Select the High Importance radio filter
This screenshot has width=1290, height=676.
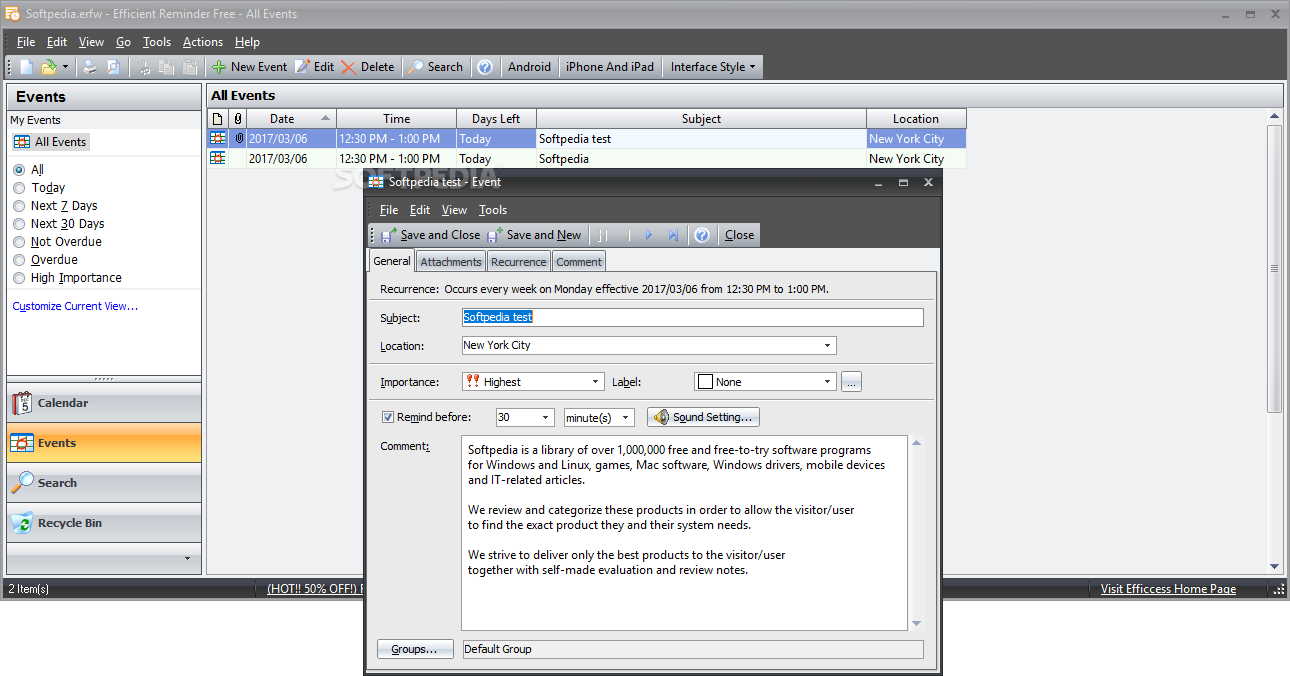[19, 278]
